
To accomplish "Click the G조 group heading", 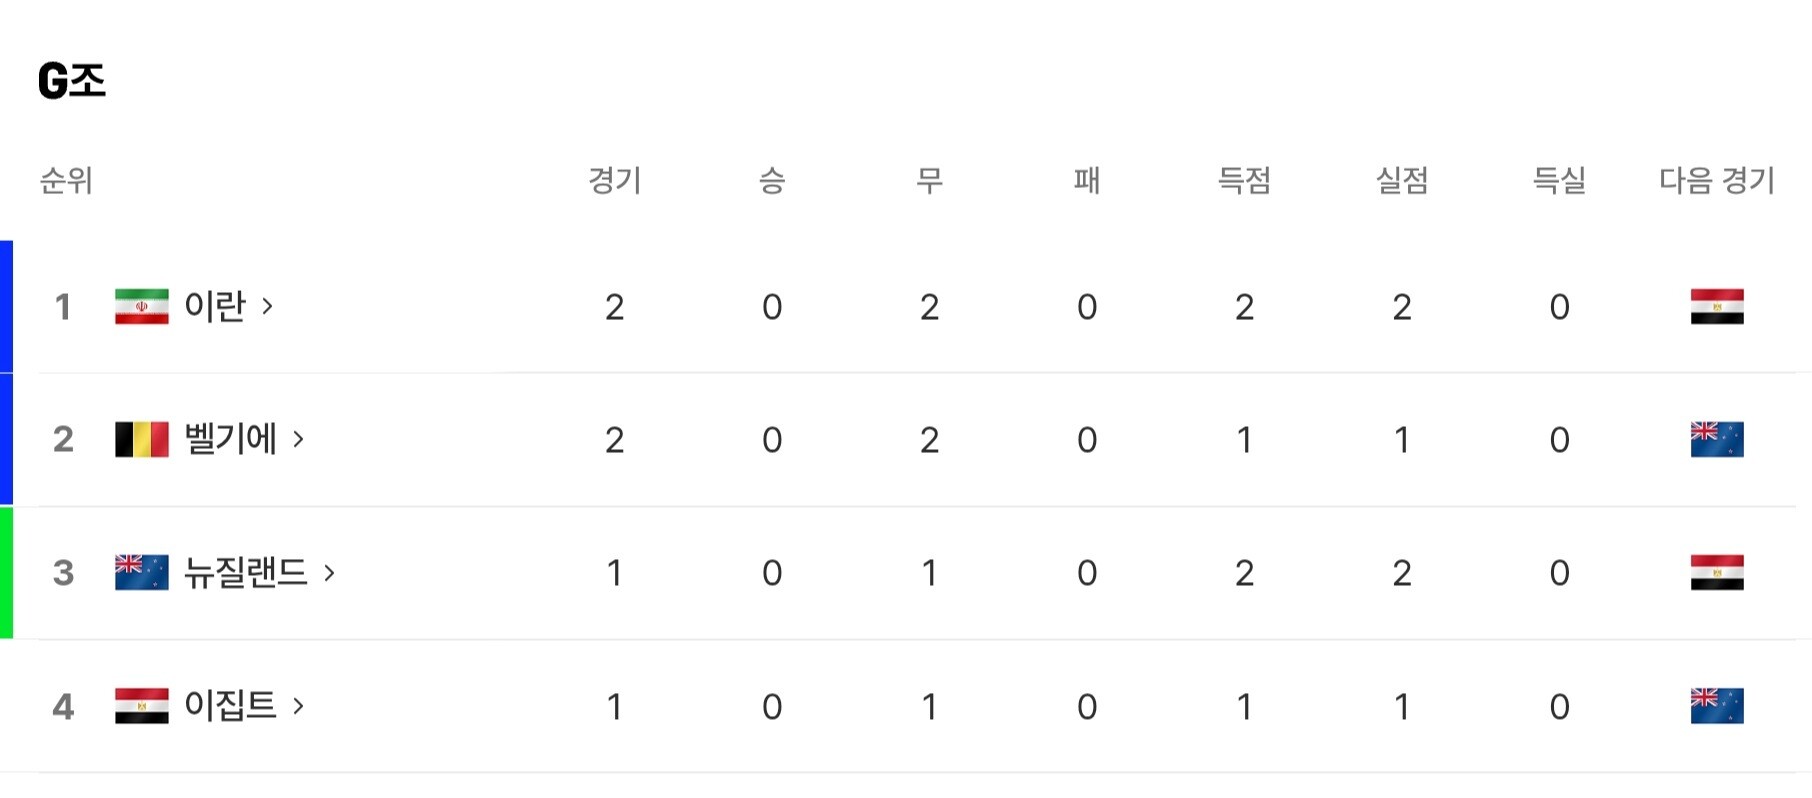I will (72, 80).
